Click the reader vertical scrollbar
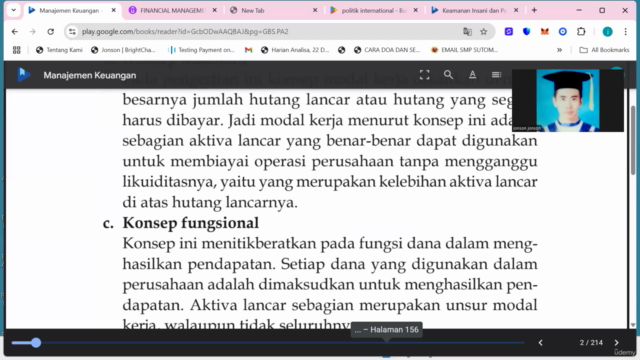 633,140
